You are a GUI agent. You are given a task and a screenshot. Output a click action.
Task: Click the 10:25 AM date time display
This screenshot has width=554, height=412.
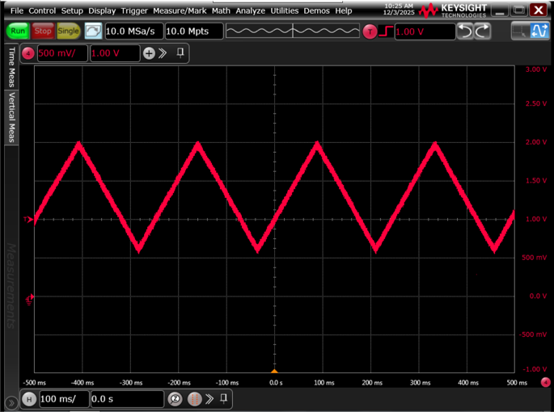(399, 10)
